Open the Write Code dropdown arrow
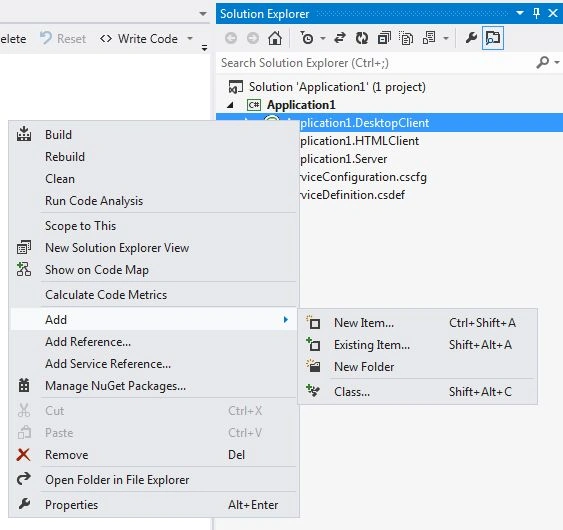 pyautogui.click(x=190, y=38)
